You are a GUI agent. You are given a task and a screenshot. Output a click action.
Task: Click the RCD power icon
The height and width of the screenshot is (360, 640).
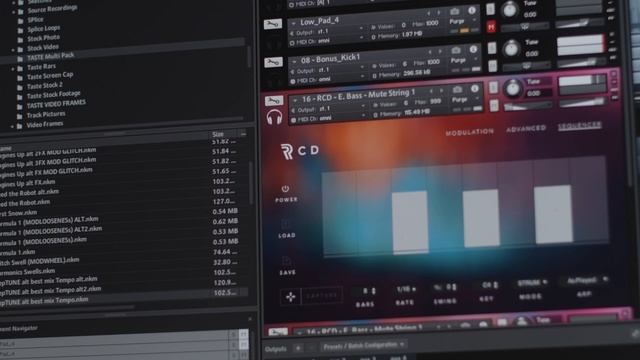click(285, 189)
